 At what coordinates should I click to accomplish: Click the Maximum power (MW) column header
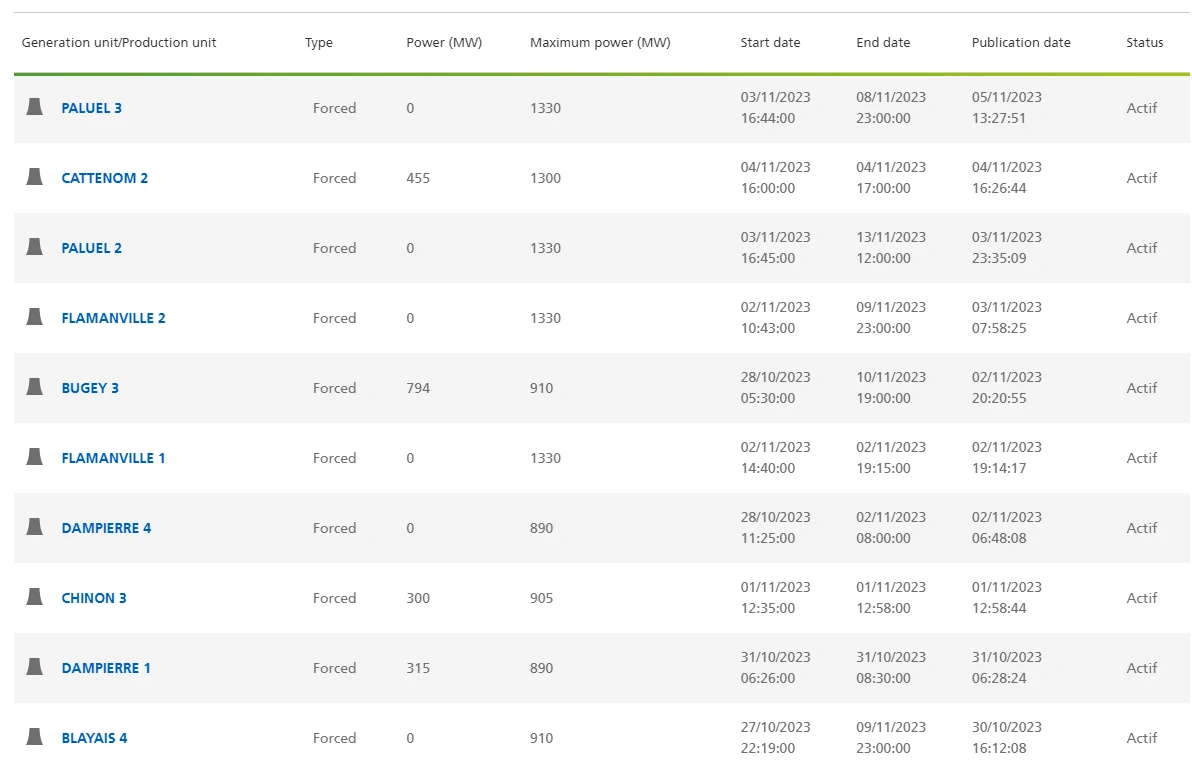click(x=600, y=43)
